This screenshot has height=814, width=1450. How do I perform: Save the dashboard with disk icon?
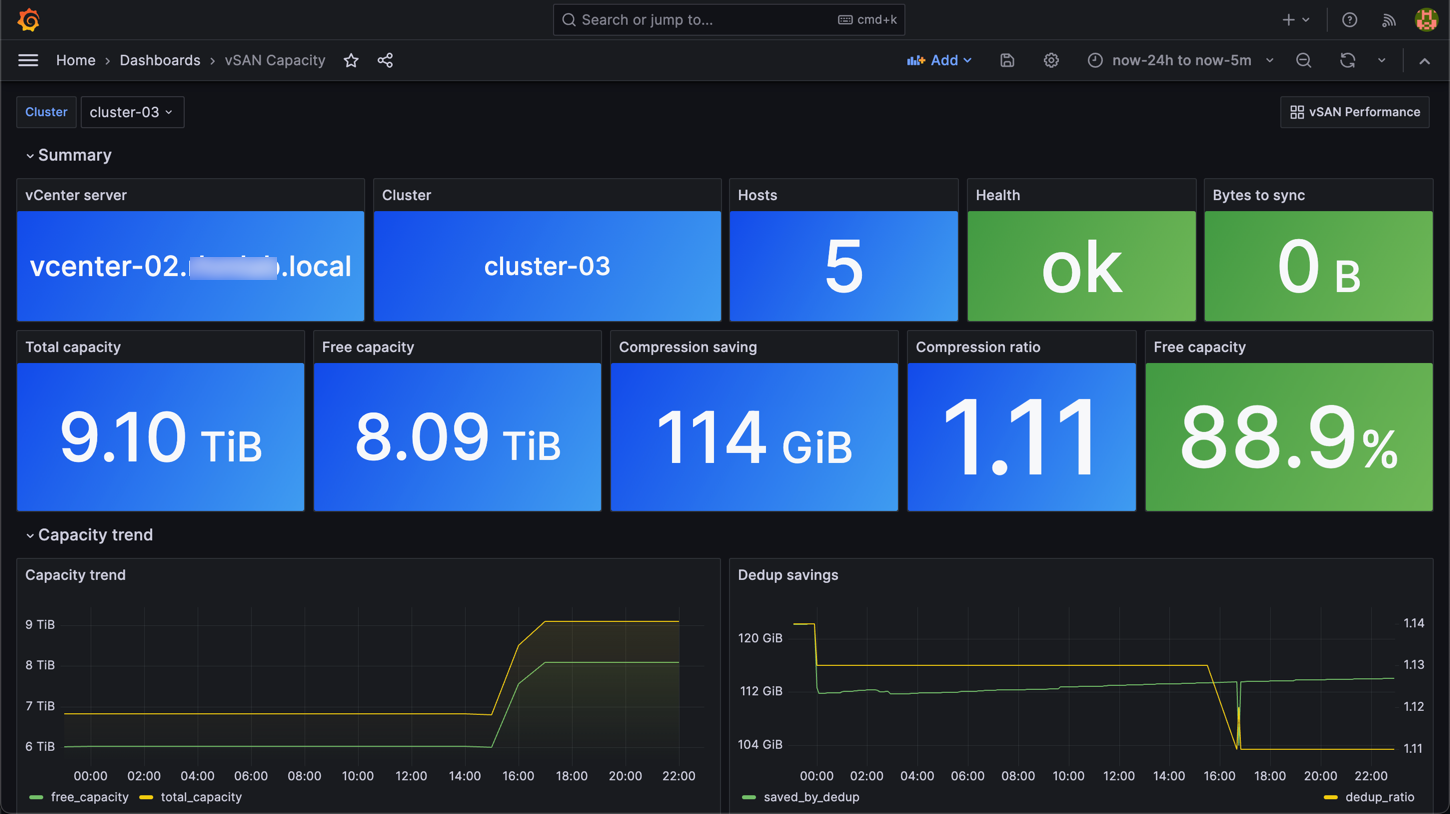1007,61
